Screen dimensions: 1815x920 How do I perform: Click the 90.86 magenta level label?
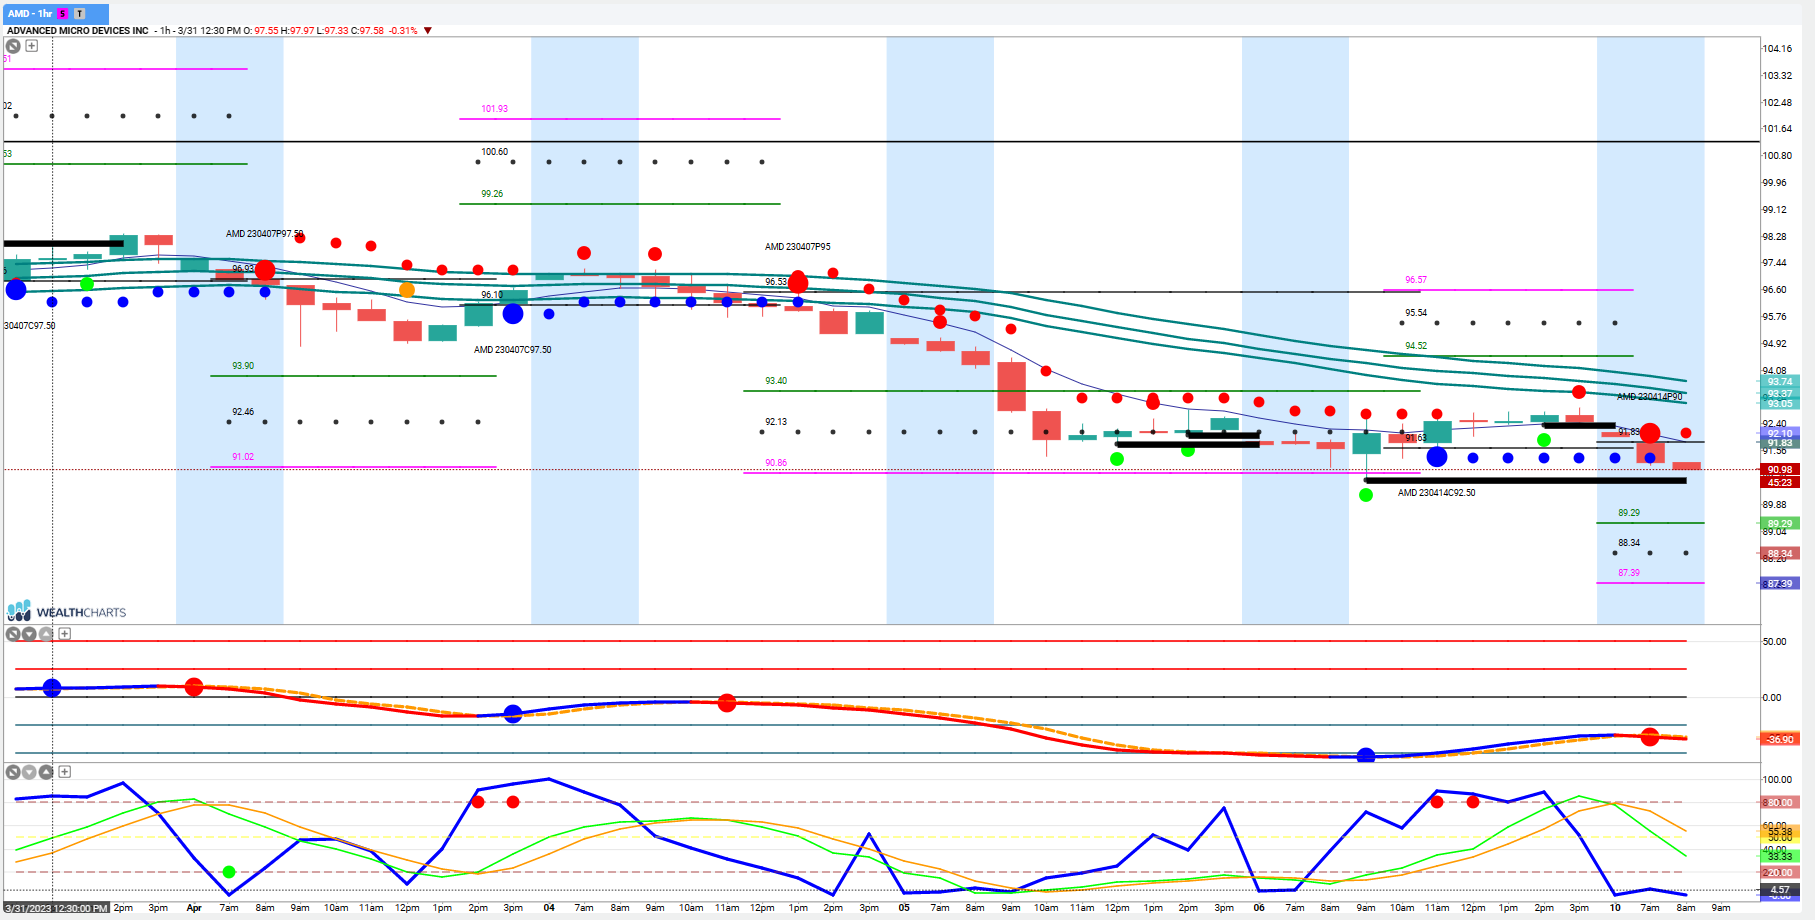tap(776, 463)
